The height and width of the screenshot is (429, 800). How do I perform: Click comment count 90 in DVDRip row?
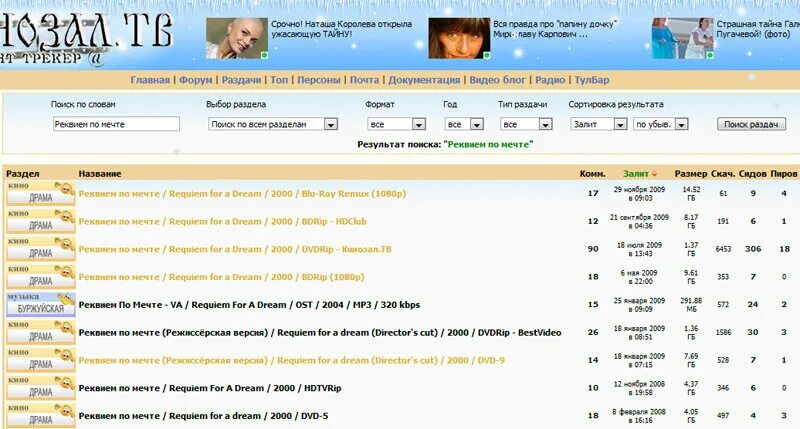[593, 249]
